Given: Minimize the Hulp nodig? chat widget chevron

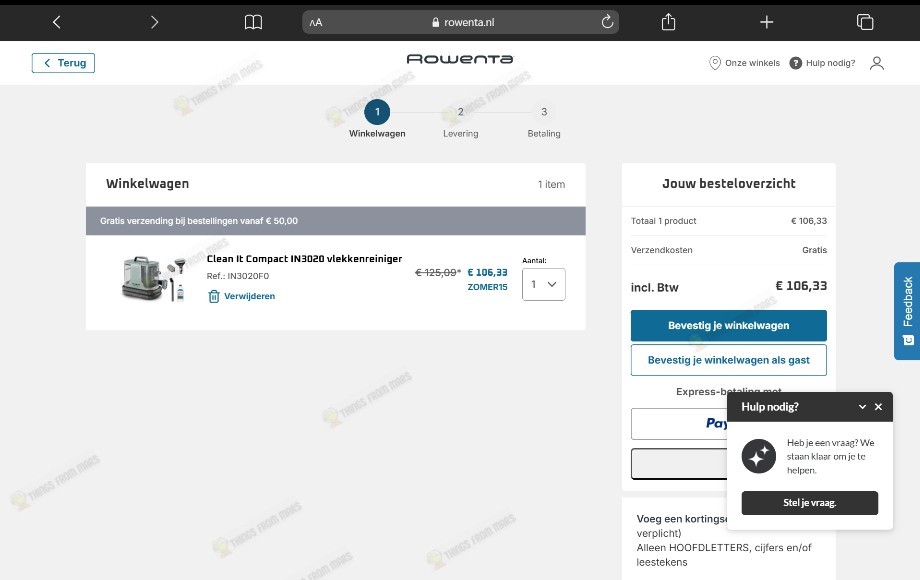Looking at the screenshot, I should 862,407.
